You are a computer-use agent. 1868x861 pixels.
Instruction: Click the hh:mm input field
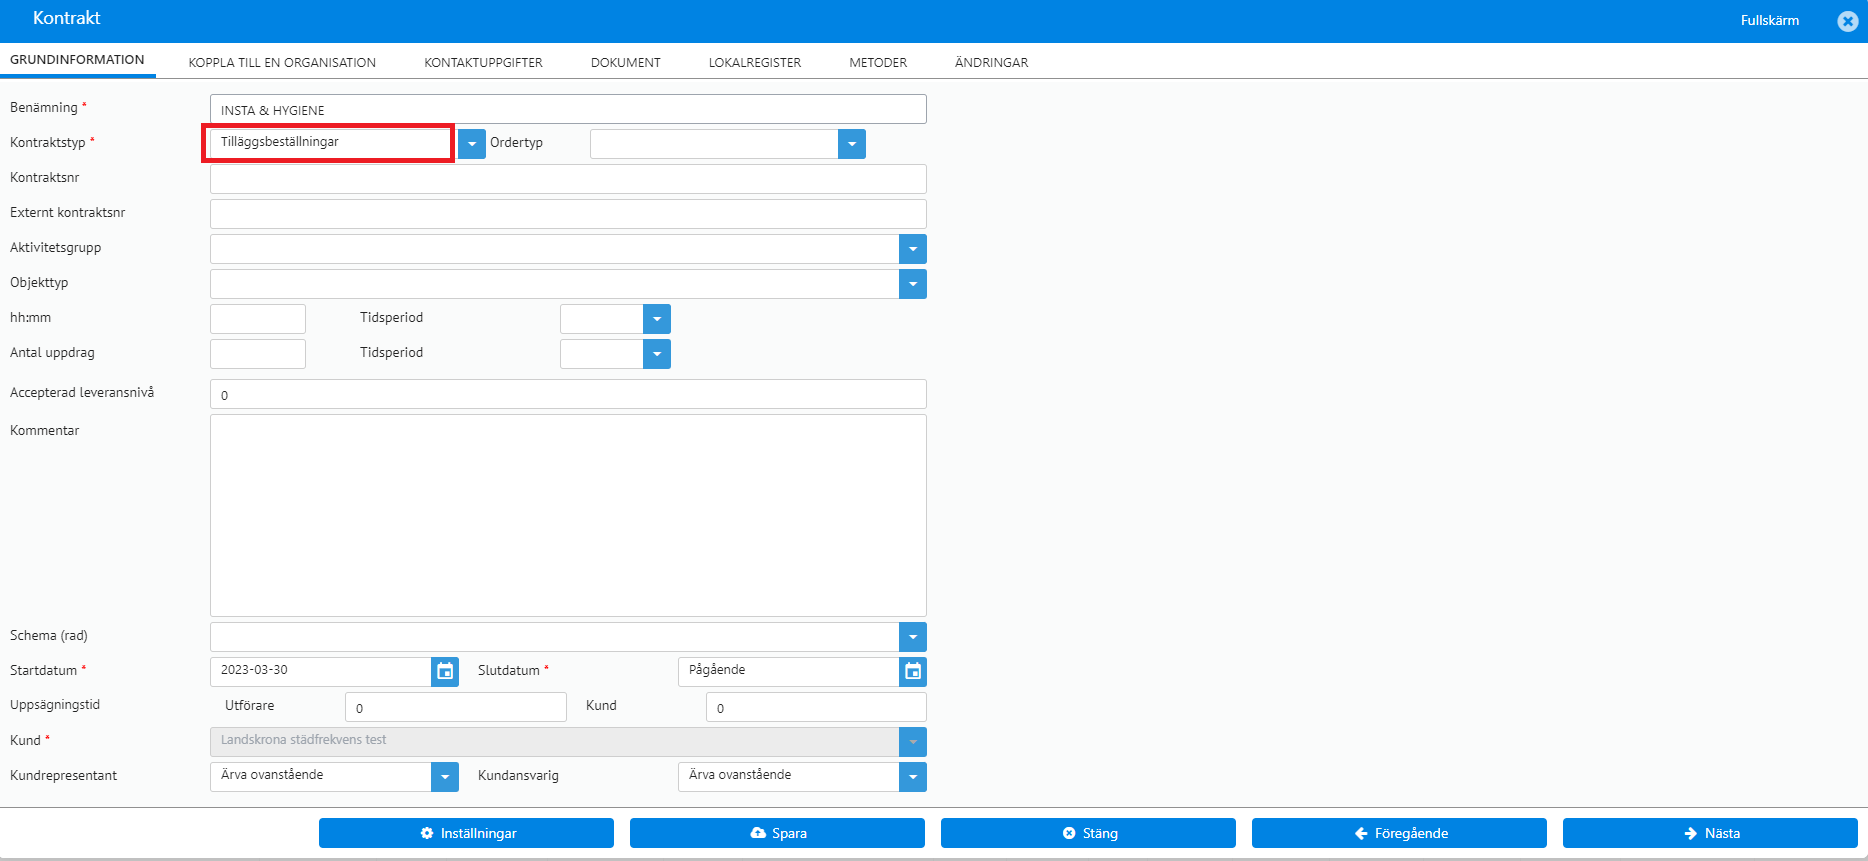pyautogui.click(x=258, y=319)
